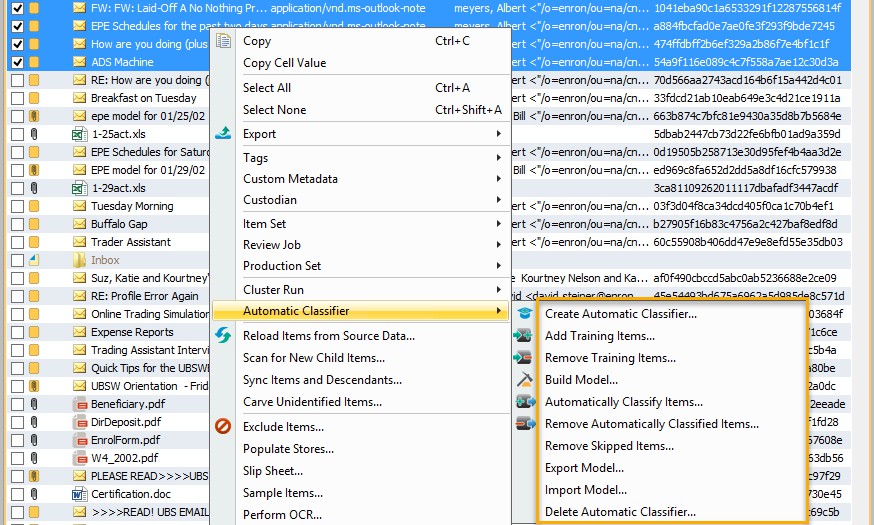This screenshot has height=525, width=874.
Task: Click the PDF icon for EnrolForm.pdf
Action: point(80,440)
